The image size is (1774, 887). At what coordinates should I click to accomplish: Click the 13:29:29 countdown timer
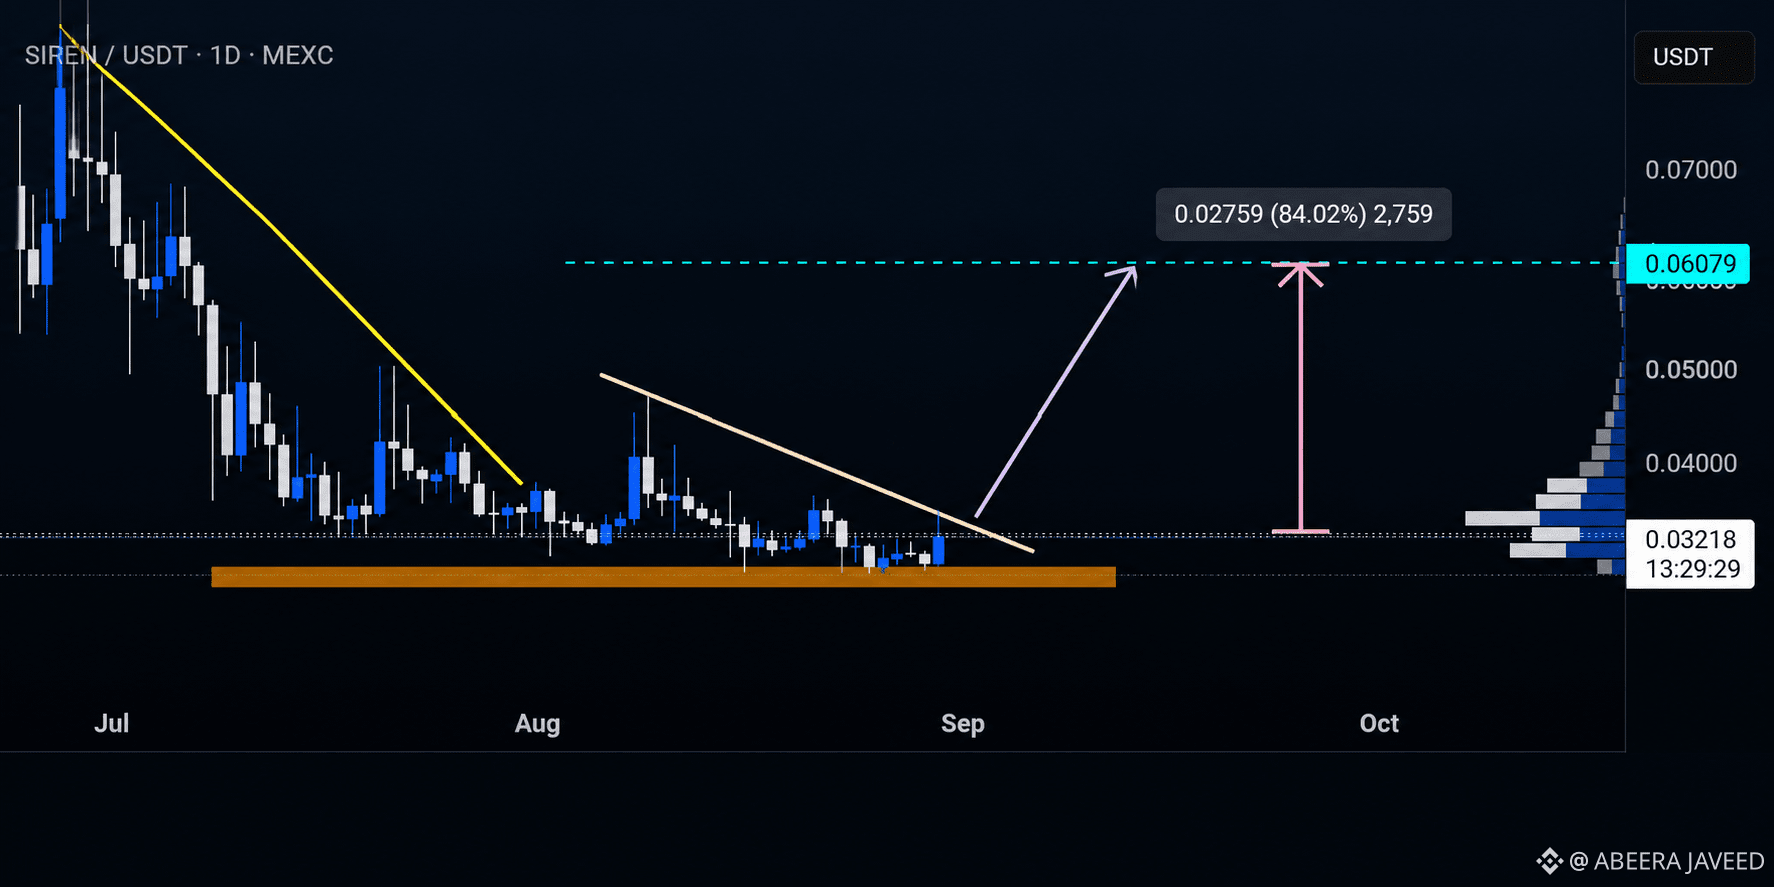[1692, 569]
